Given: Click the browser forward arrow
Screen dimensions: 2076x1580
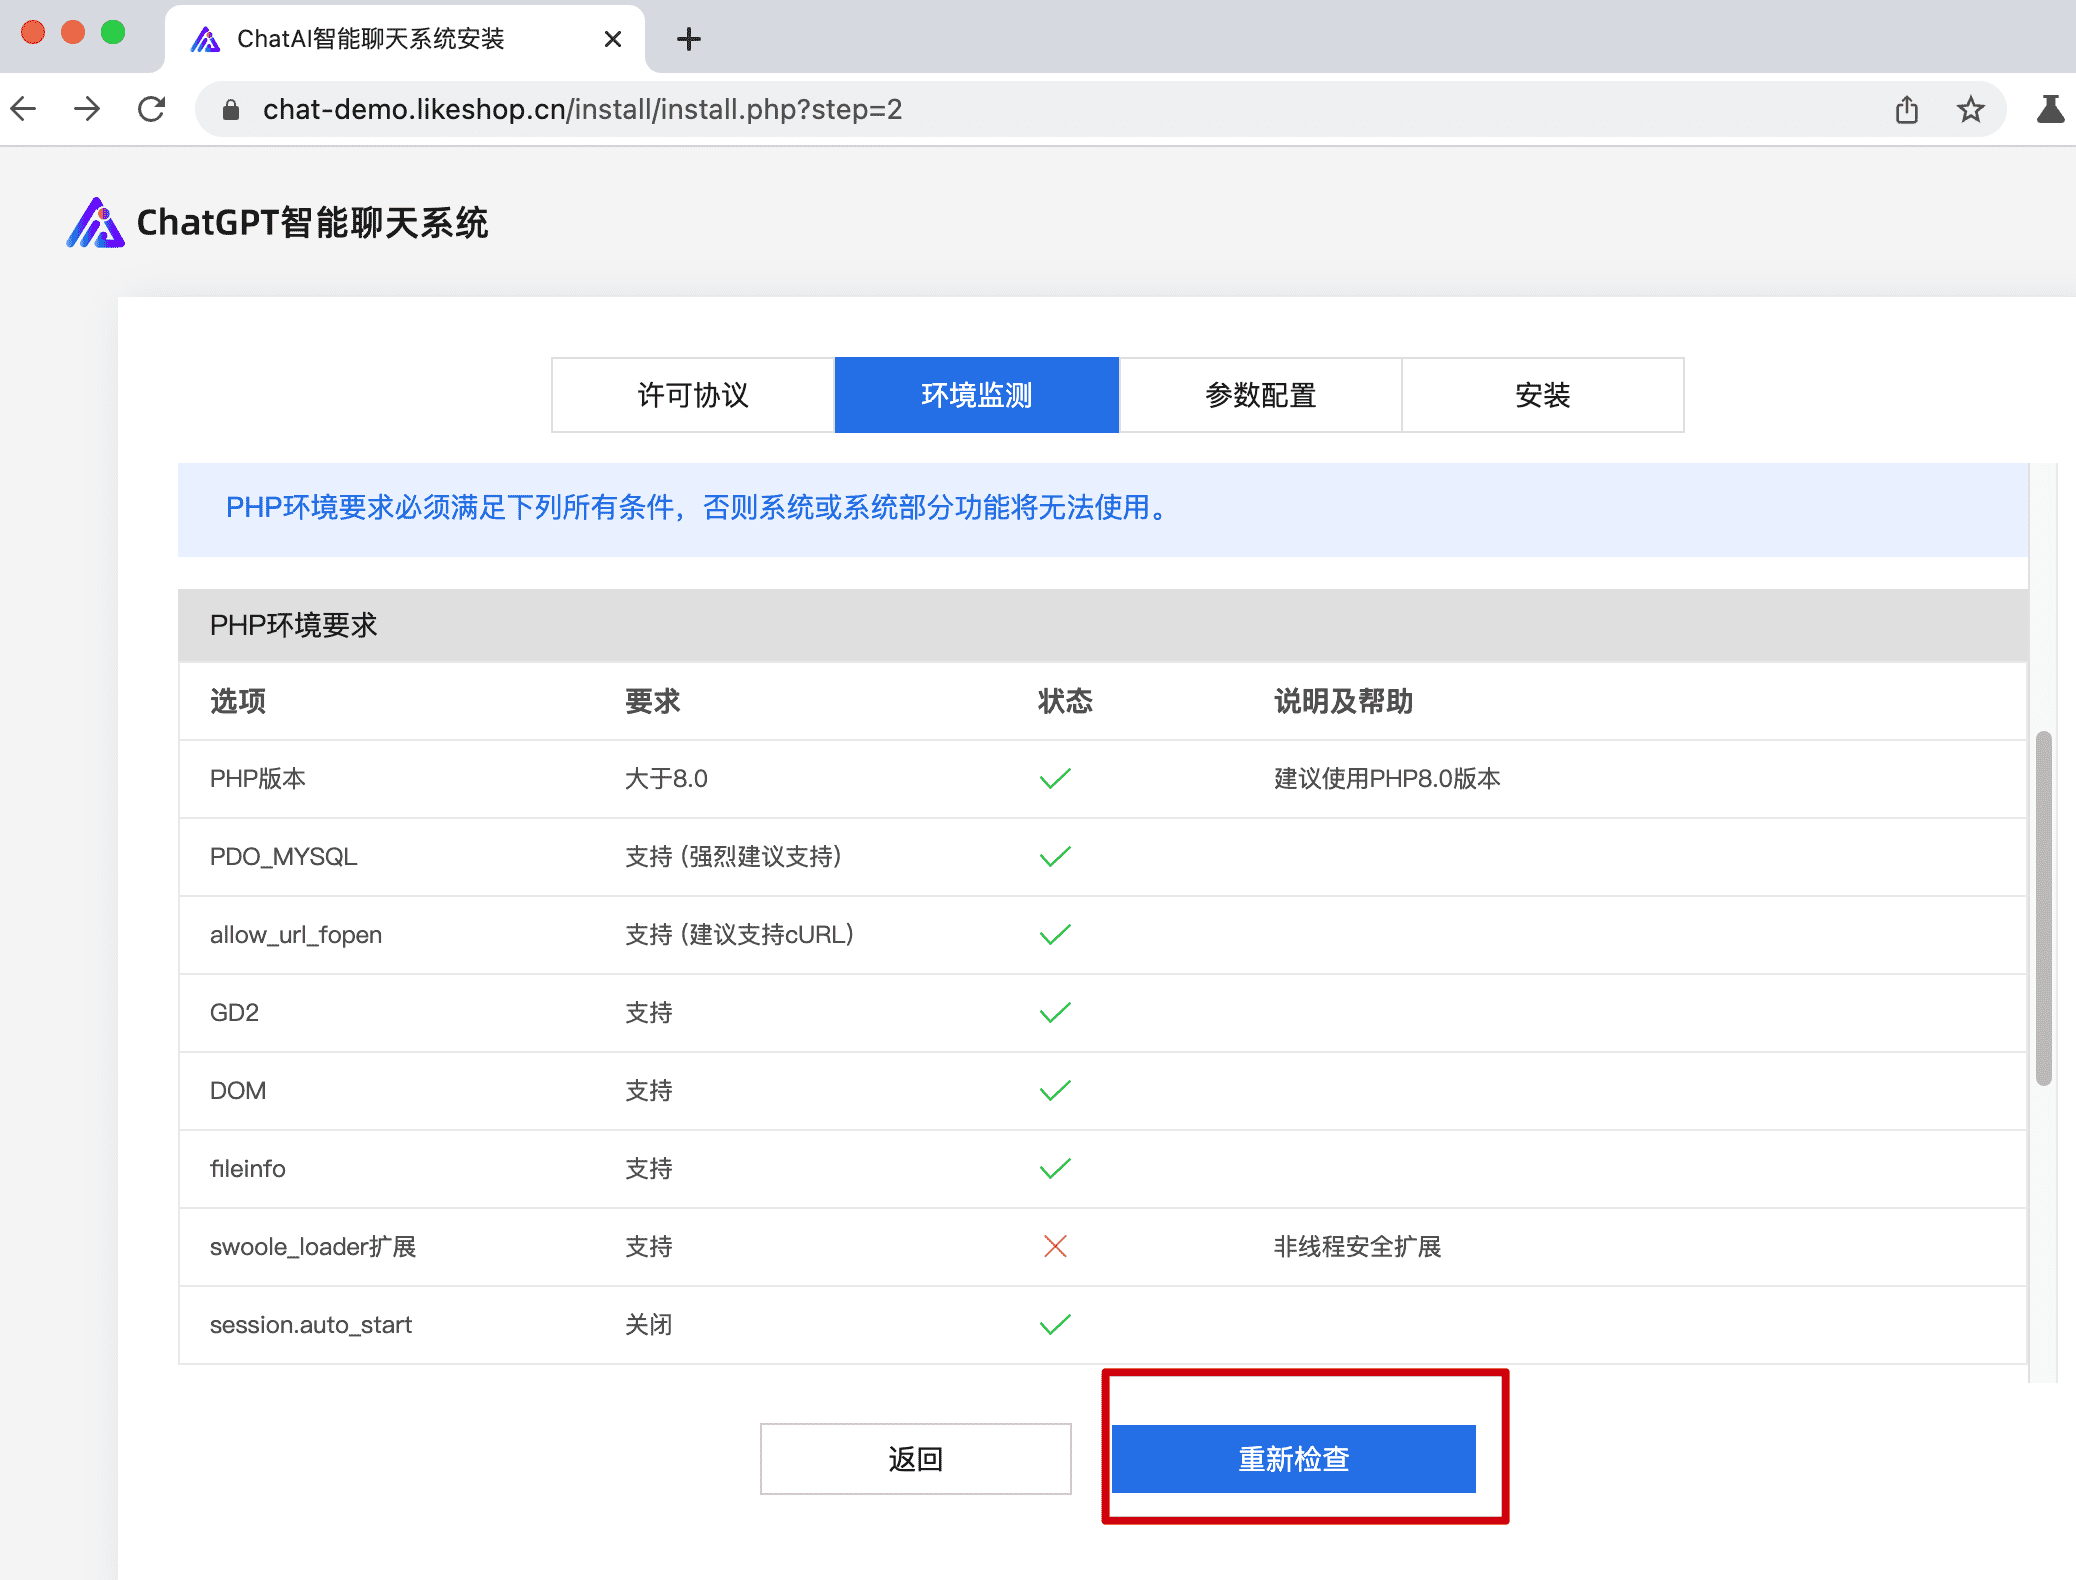Looking at the screenshot, I should pyautogui.click(x=88, y=109).
